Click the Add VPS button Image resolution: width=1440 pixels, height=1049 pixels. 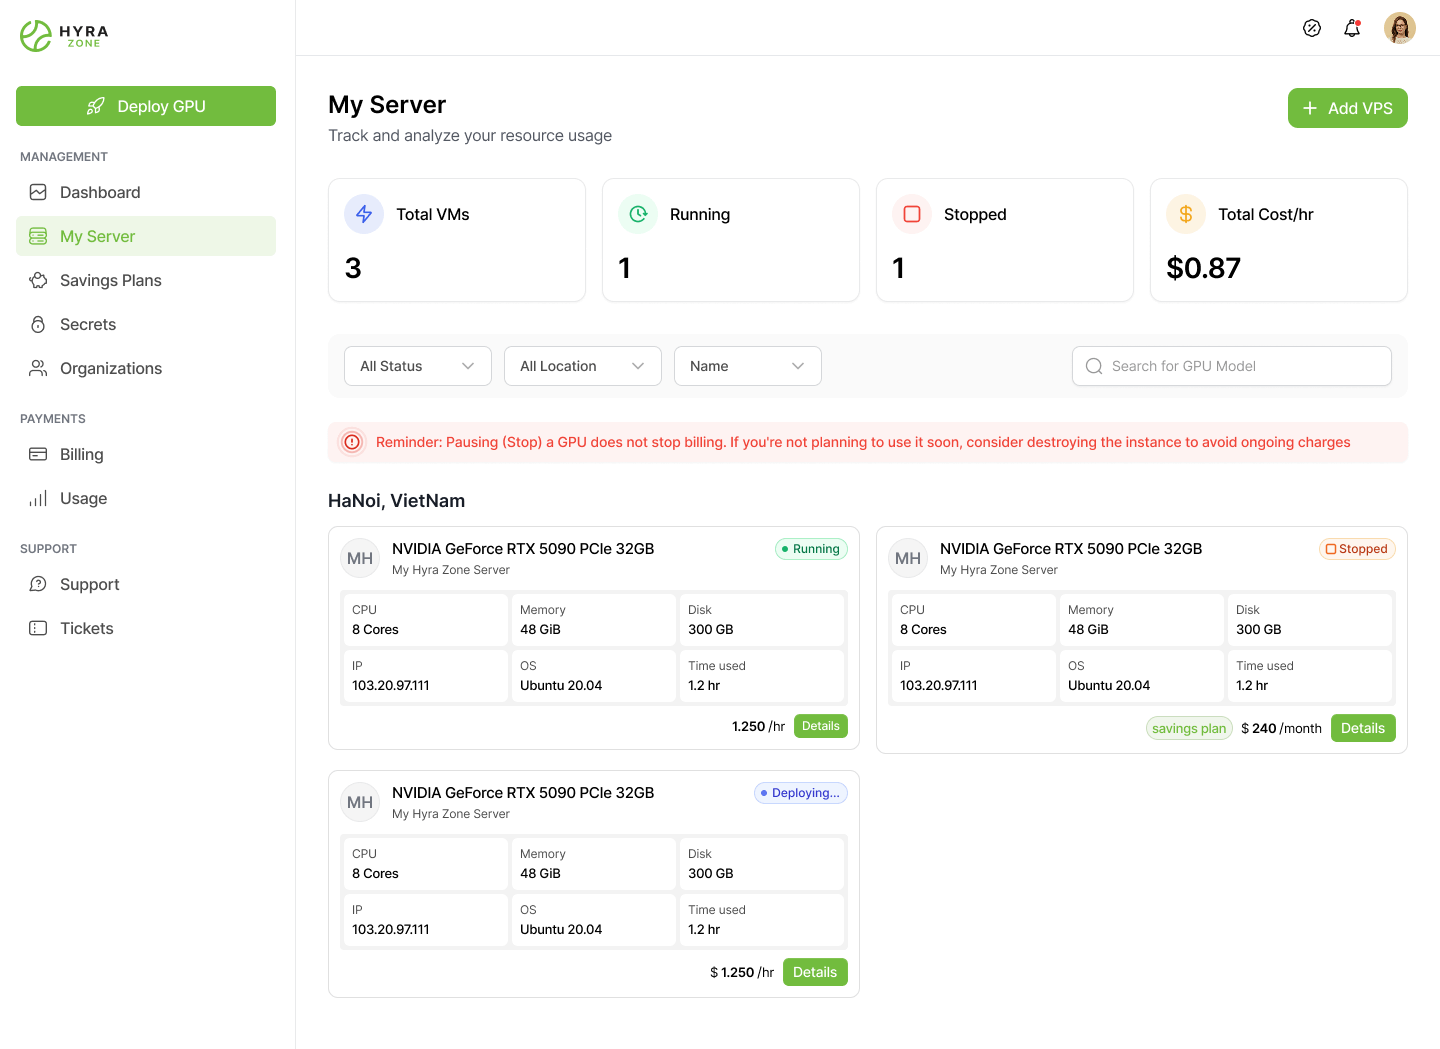coord(1347,108)
